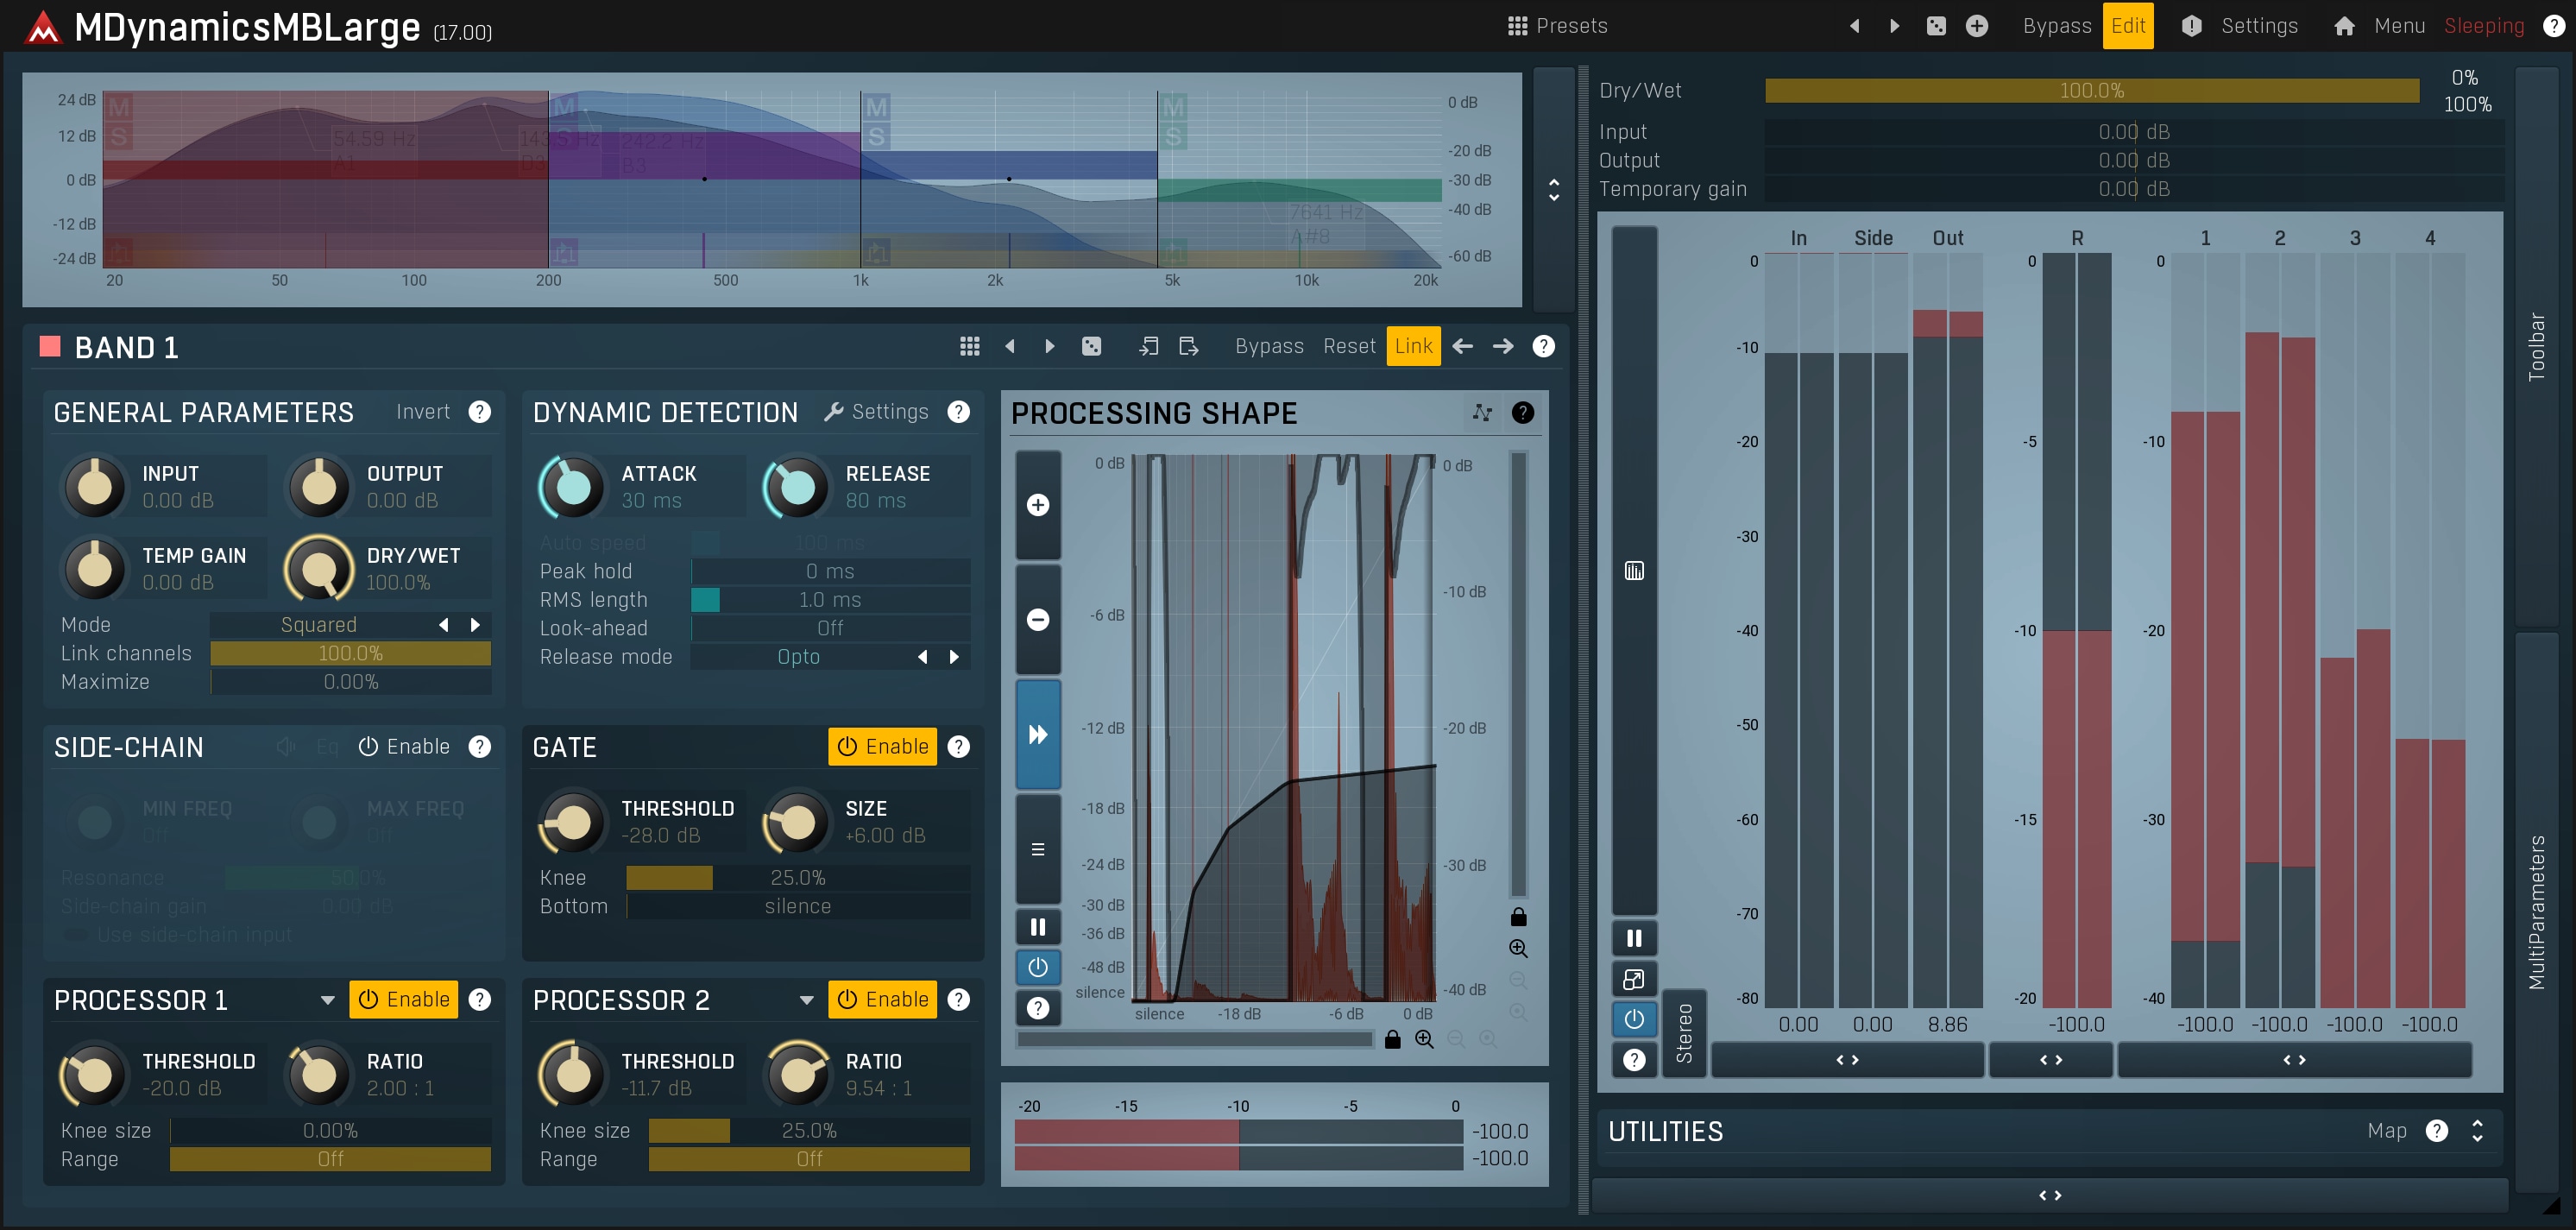This screenshot has height=1230, width=2576.
Task: Click the Processing Shape lock icon below graph
Action: 1392,1040
